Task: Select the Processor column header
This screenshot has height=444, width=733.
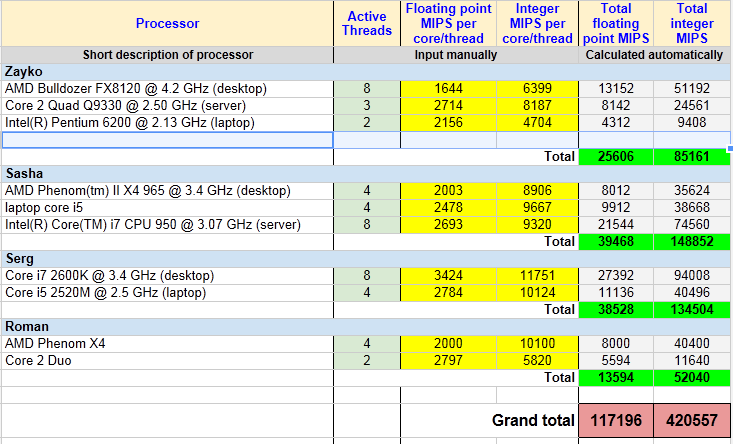Action: [x=167, y=23]
